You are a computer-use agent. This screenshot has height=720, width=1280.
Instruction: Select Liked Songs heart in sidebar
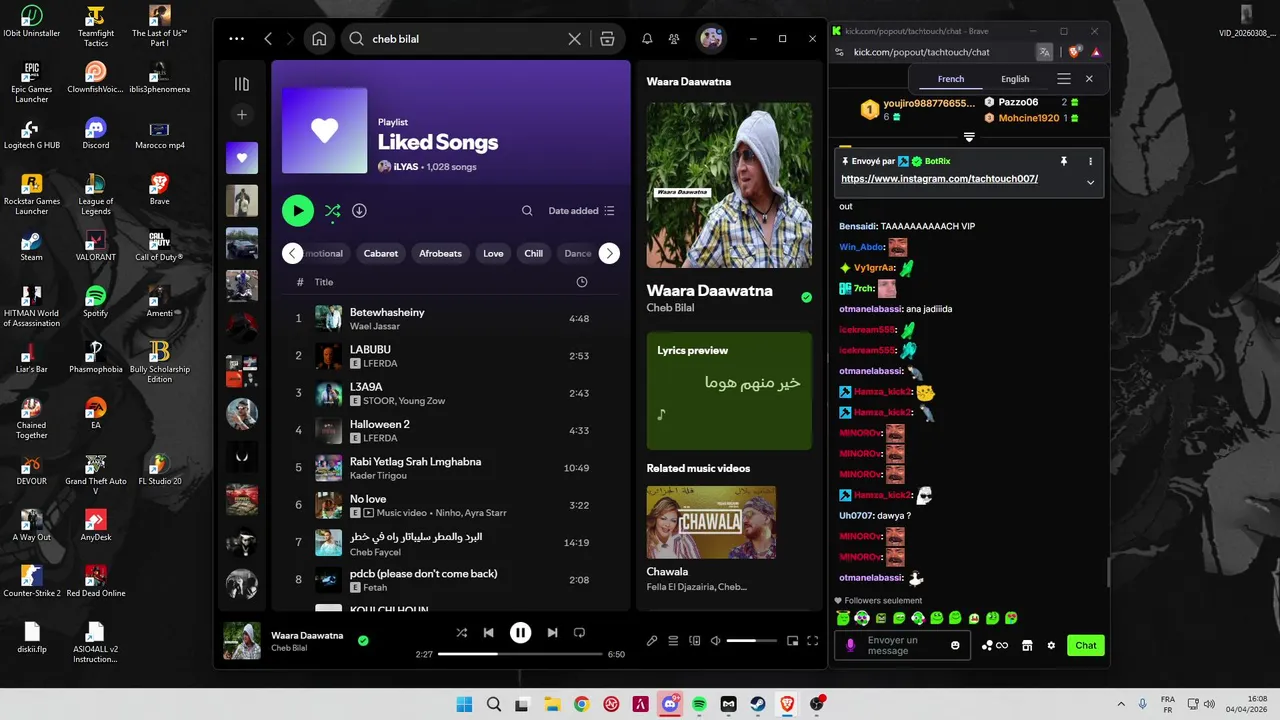point(241,158)
